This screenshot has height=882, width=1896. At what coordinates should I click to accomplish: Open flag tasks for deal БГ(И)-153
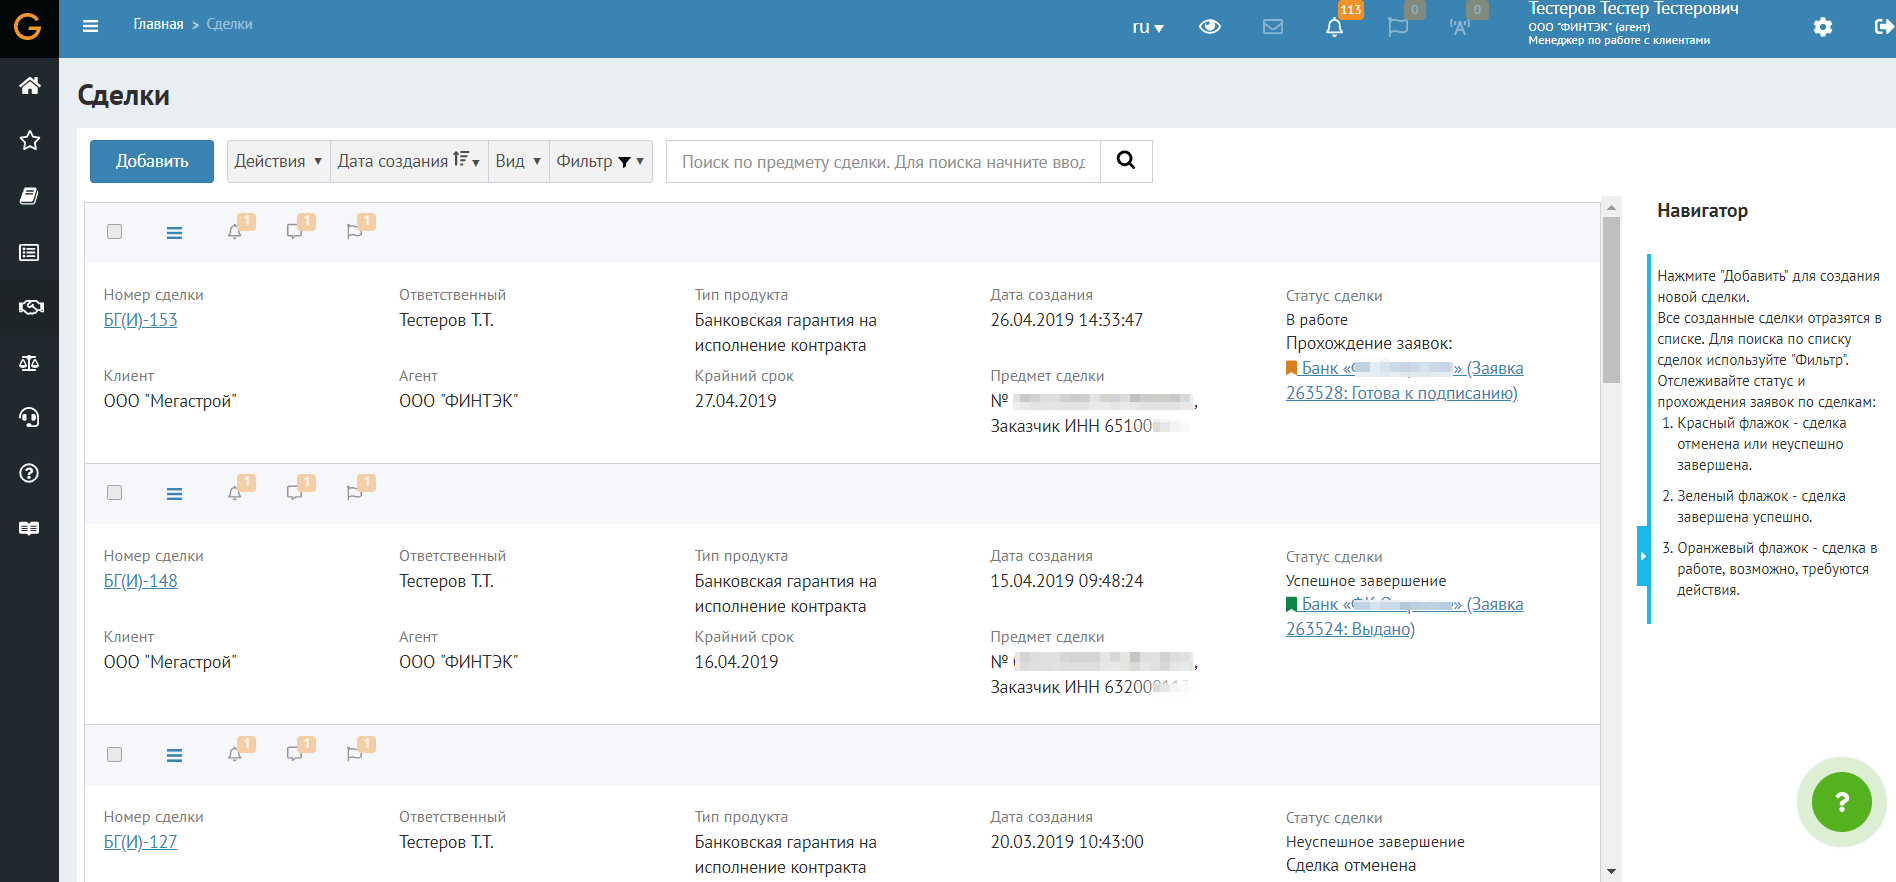coord(354,232)
